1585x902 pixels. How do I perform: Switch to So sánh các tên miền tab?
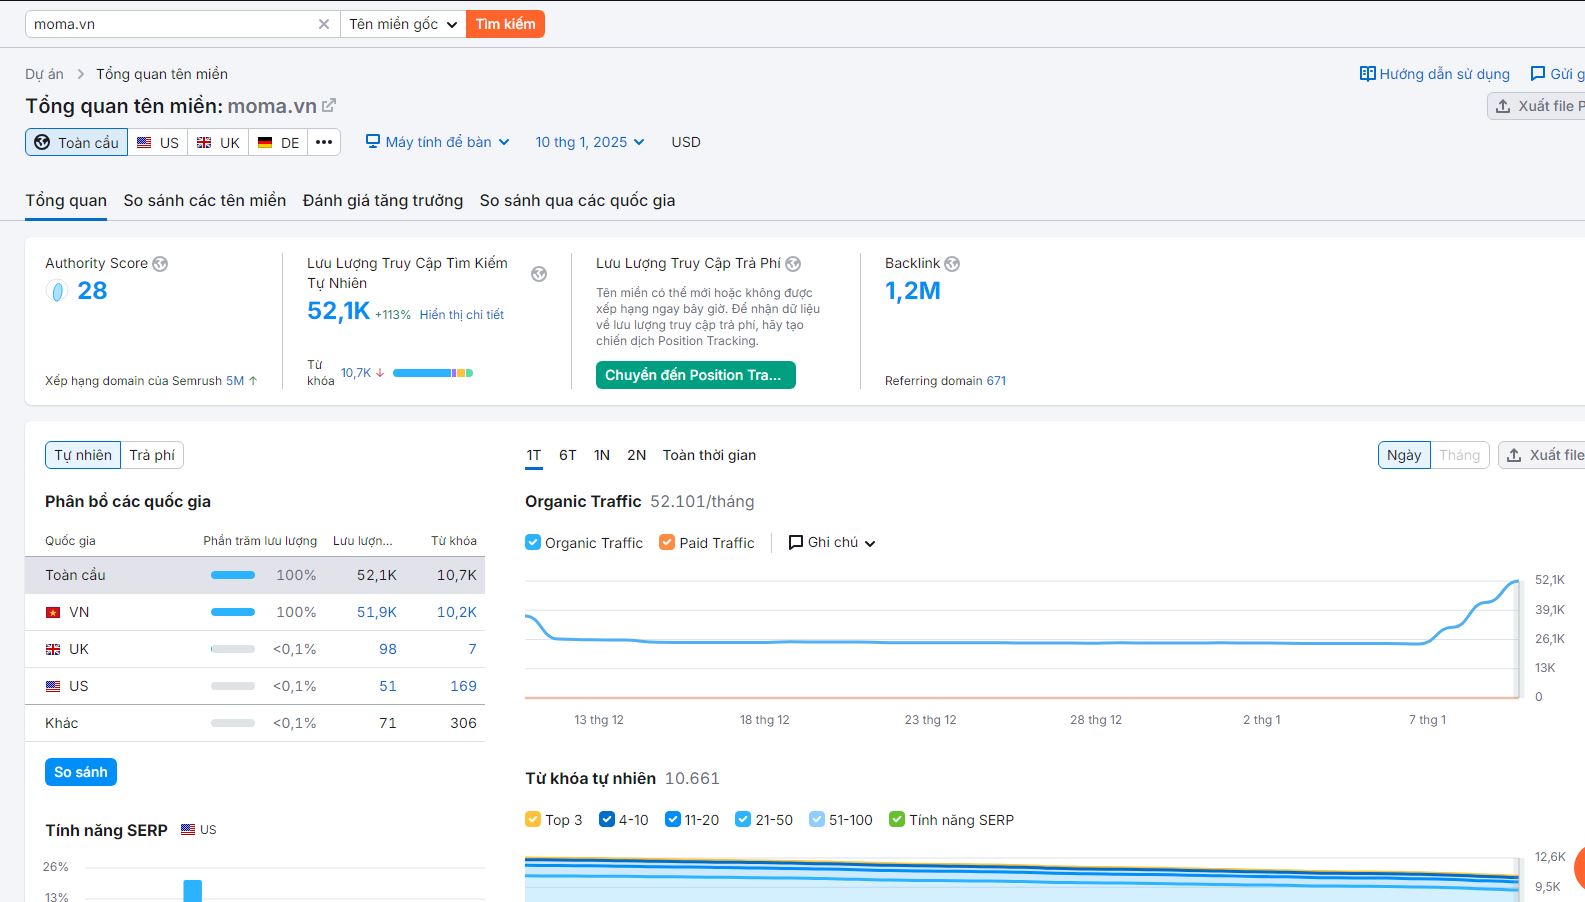(x=204, y=200)
